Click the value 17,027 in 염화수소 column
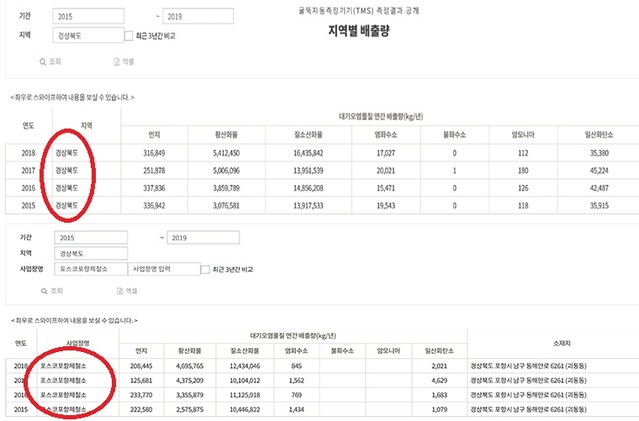 (386, 153)
